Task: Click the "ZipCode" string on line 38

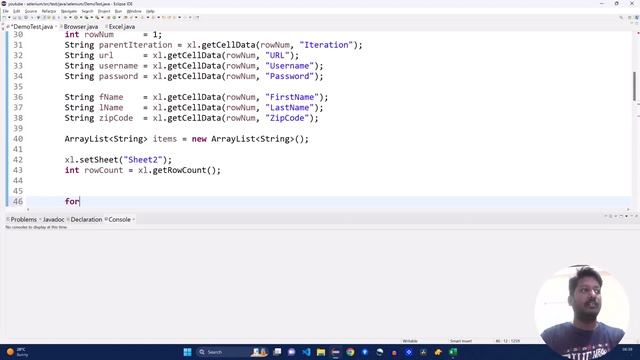Action: 287,118
